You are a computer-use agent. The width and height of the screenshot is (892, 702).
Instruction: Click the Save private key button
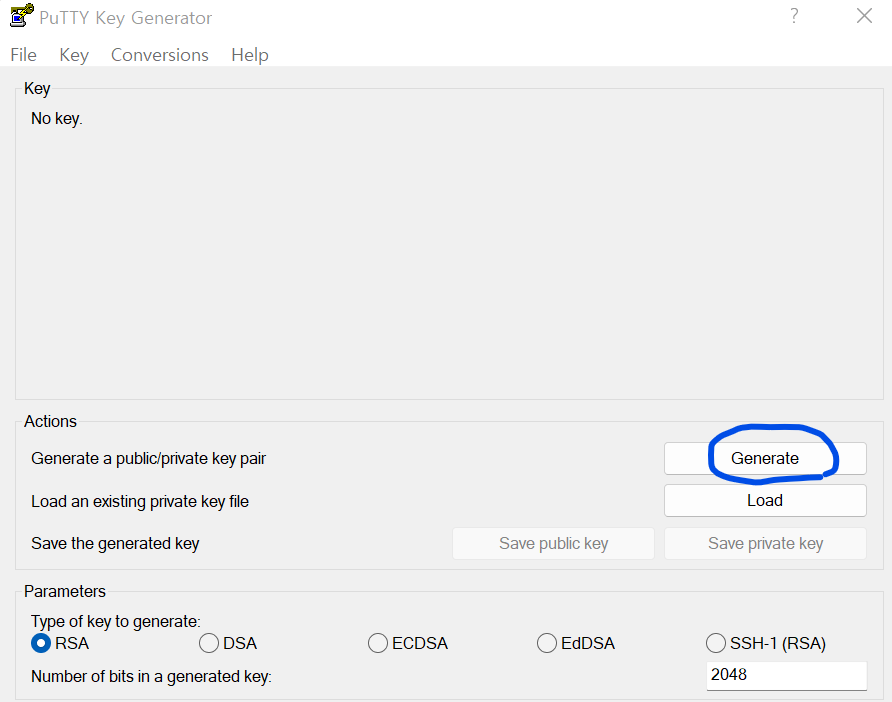click(765, 543)
